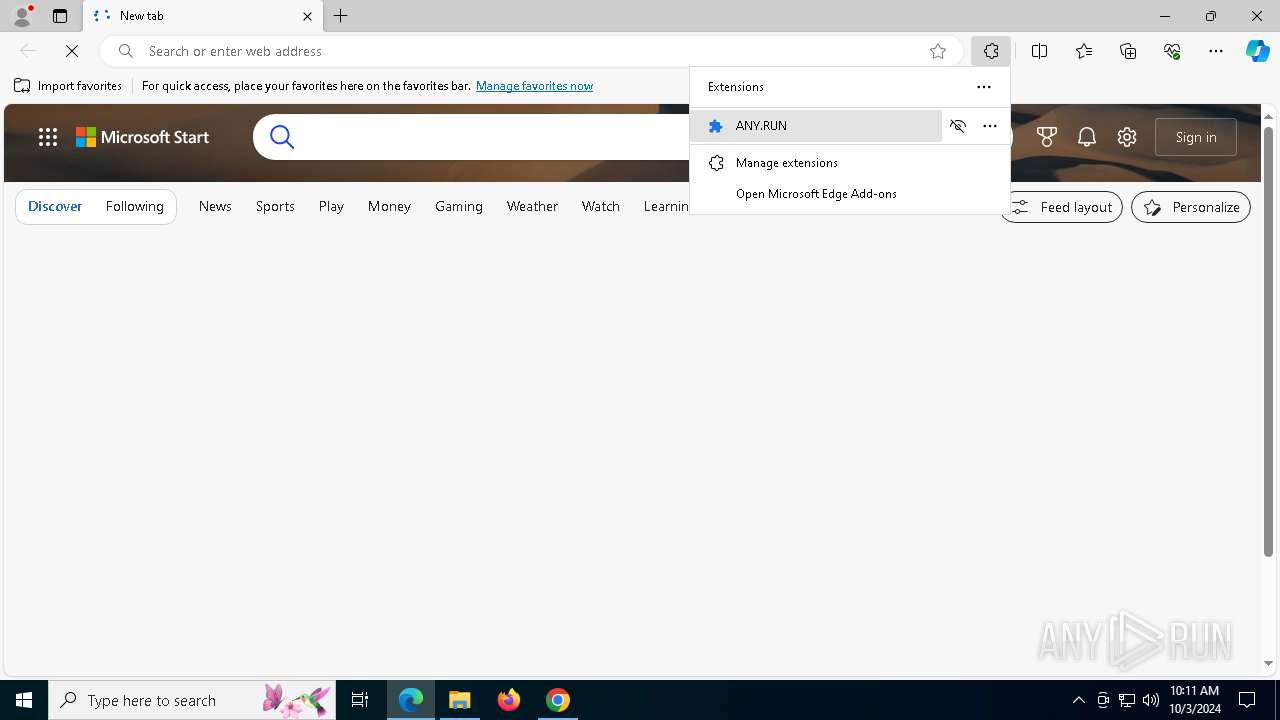This screenshot has height=720, width=1280.
Task: Click Sign in button
Action: 1196,137
